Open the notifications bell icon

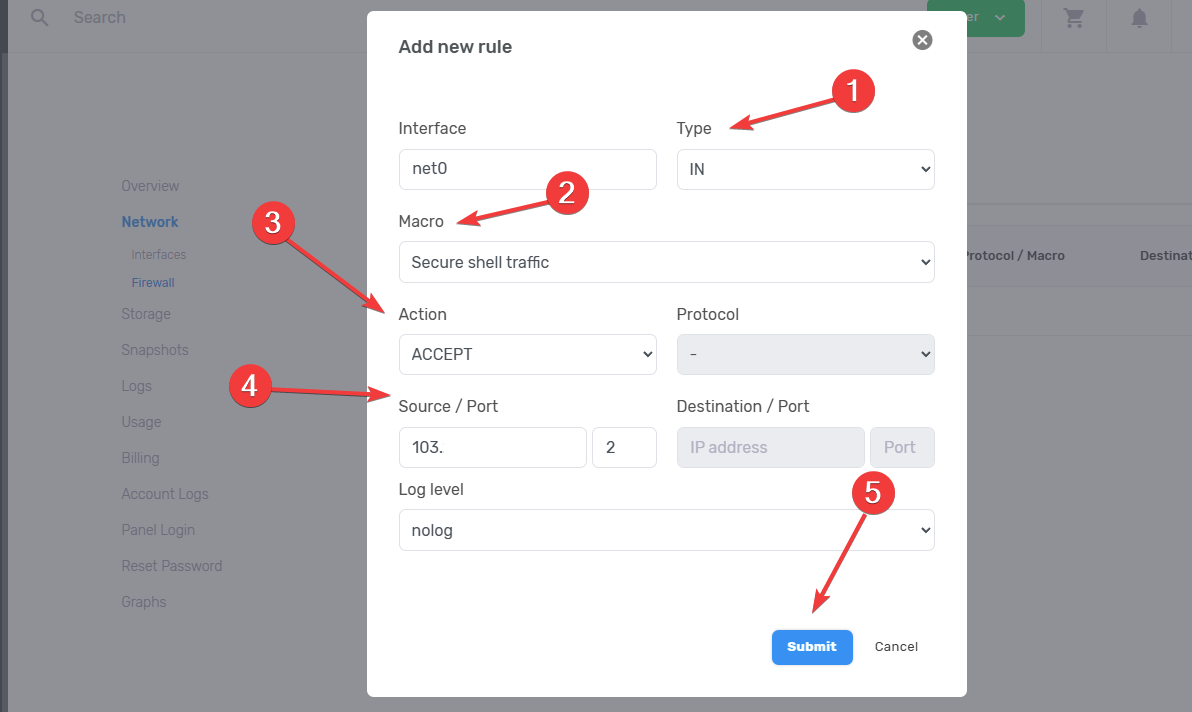(1139, 18)
